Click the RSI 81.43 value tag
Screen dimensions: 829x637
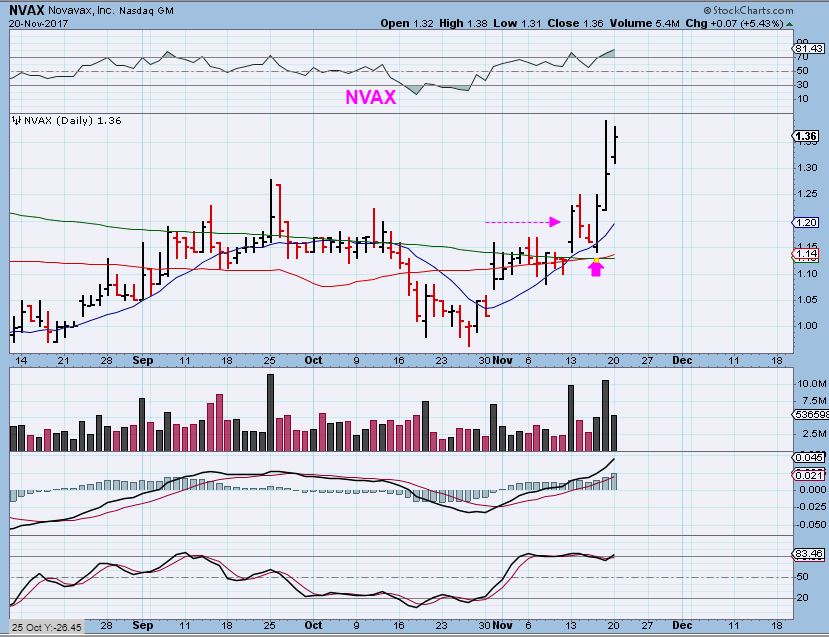tap(808, 49)
